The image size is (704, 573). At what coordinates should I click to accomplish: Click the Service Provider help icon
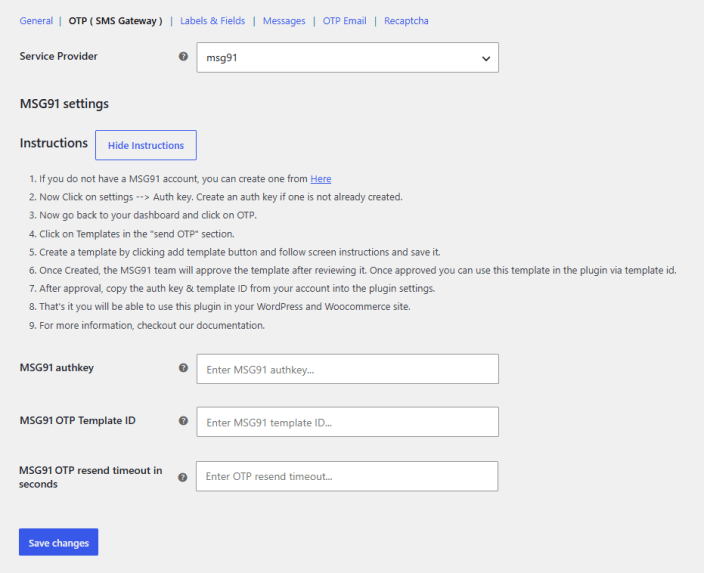tap(183, 56)
